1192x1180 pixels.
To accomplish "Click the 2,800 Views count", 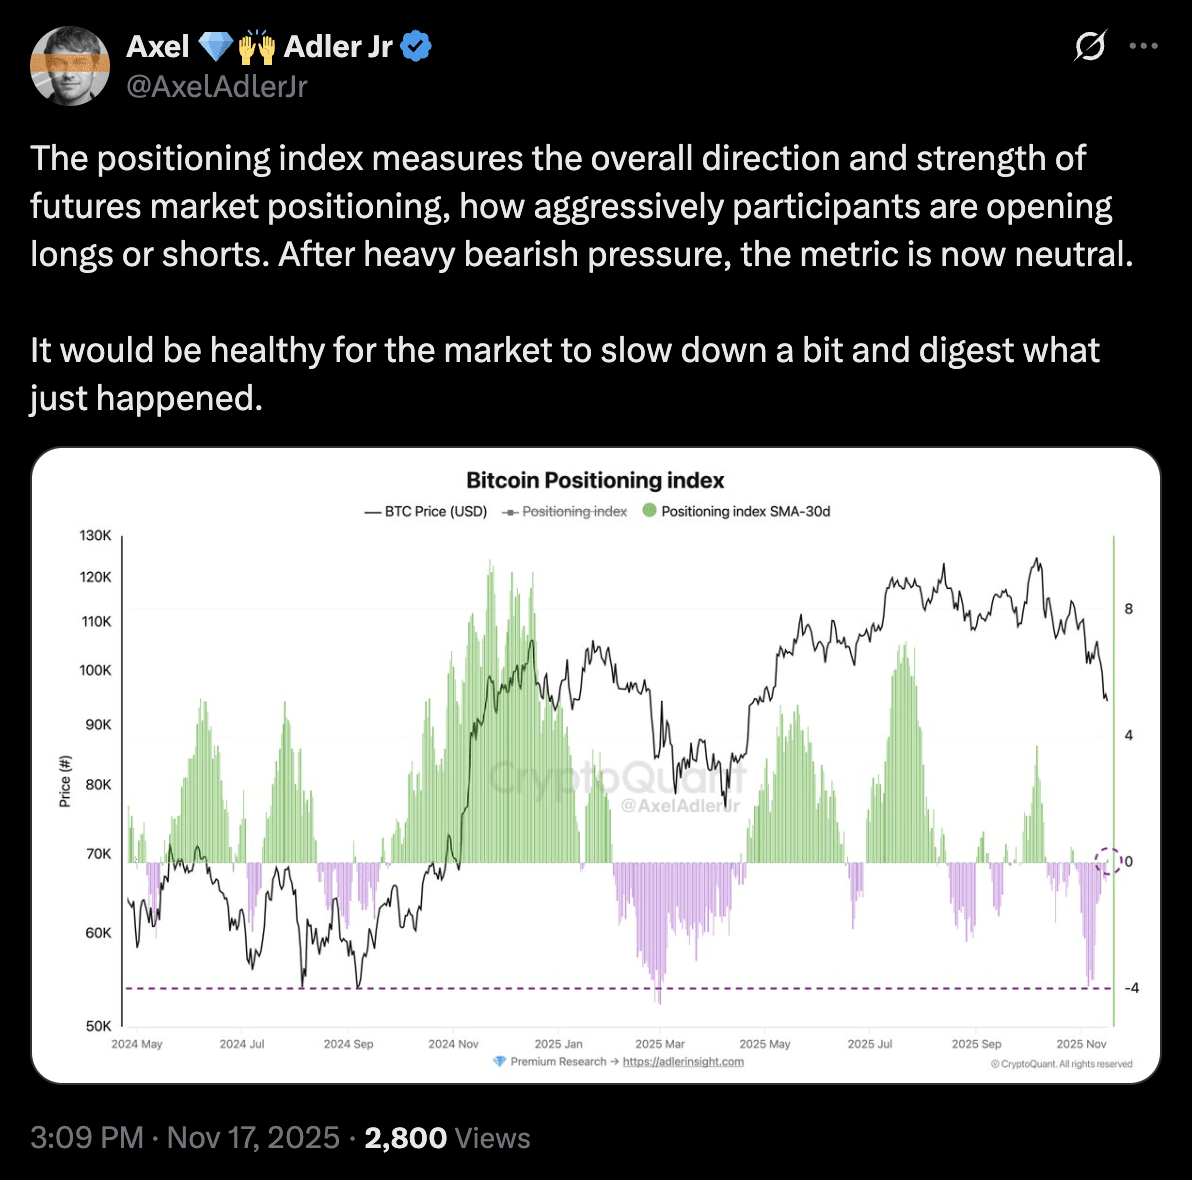I will (447, 1138).
